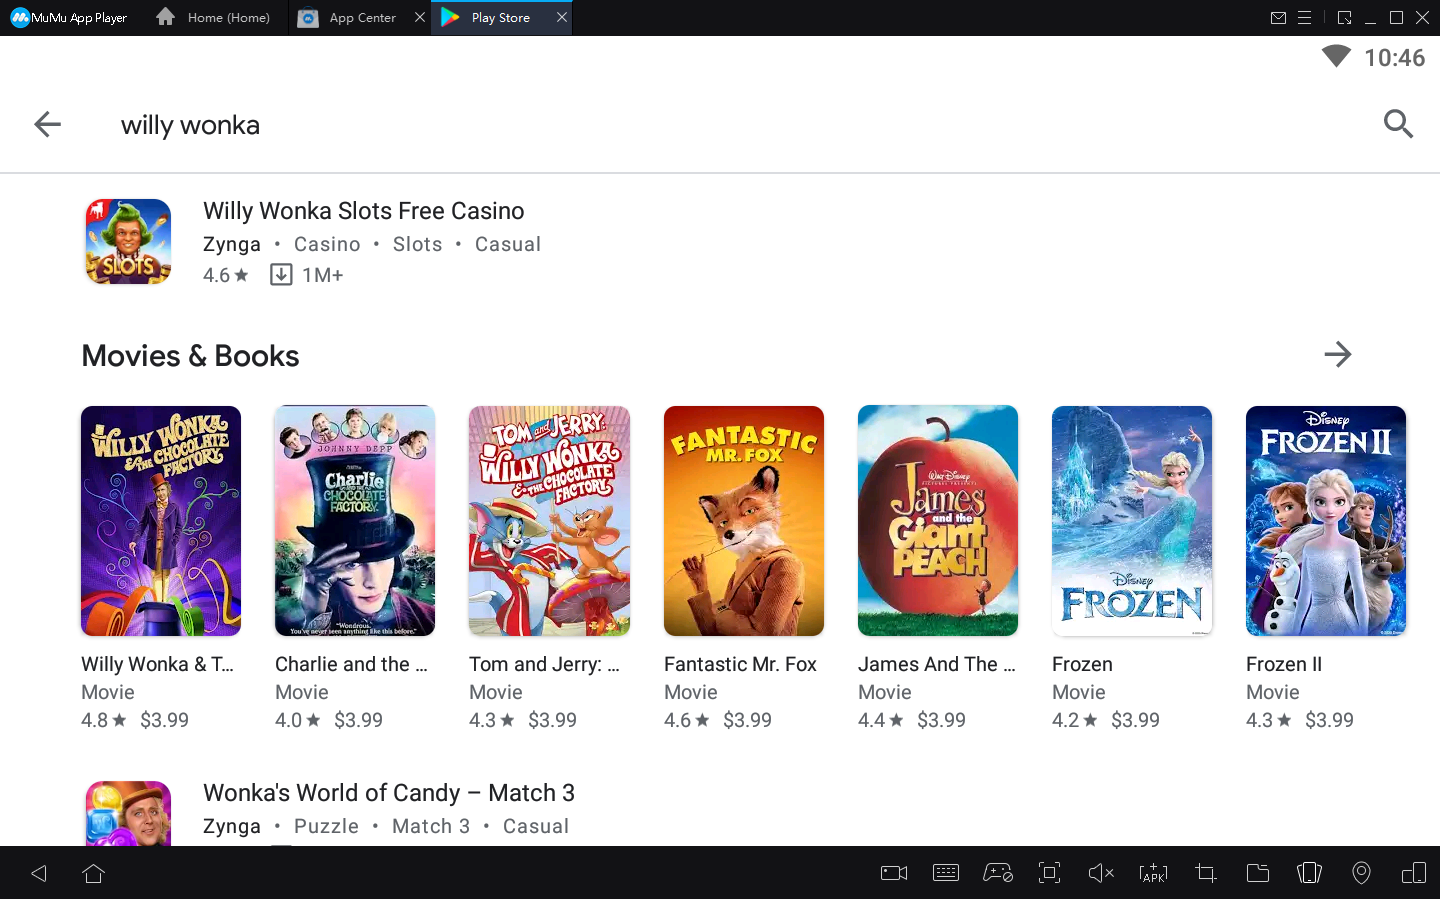
Task: Tap the Android back button in the bottom bar
Action: pos(39,874)
